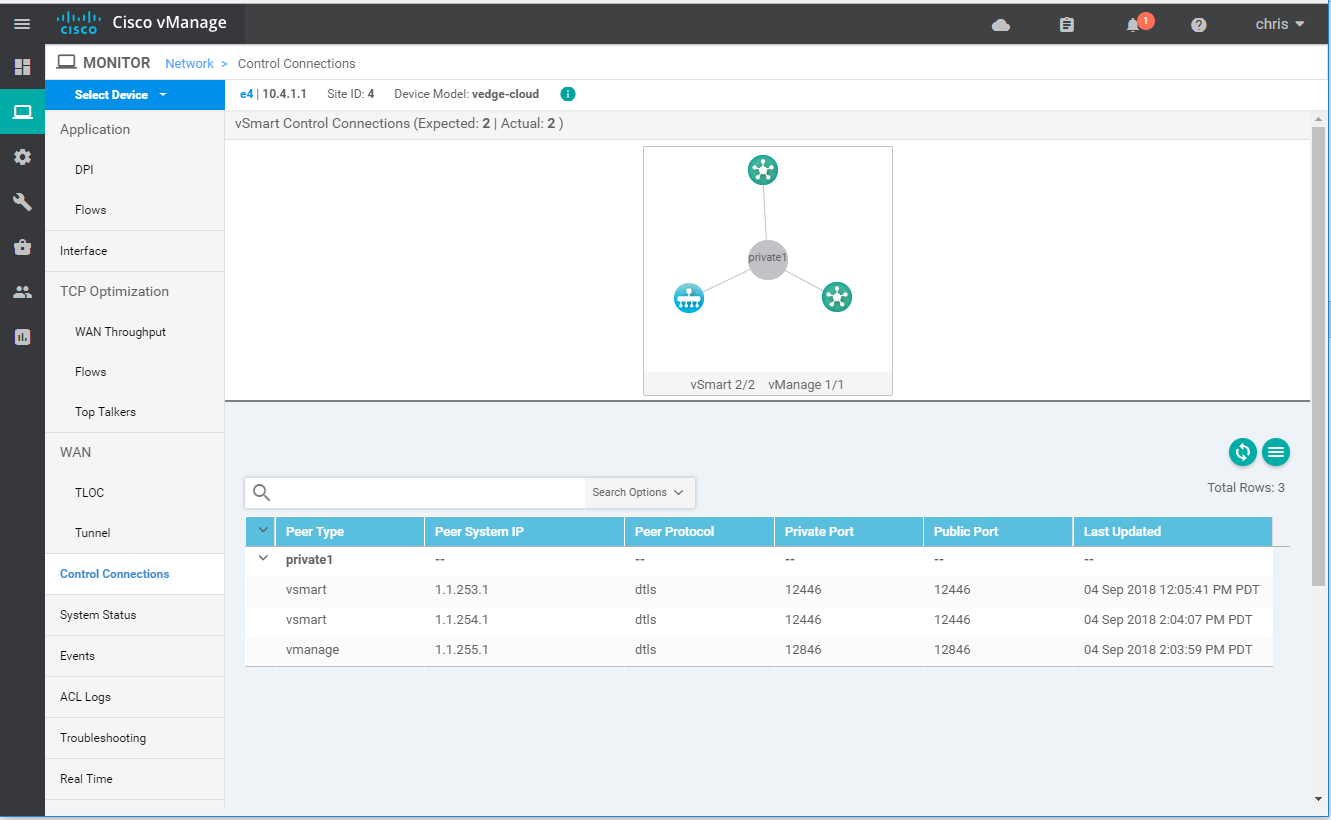1331x820 pixels.
Task: Refresh the connections table using circular arrows icon
Action: coord(1242,452)
